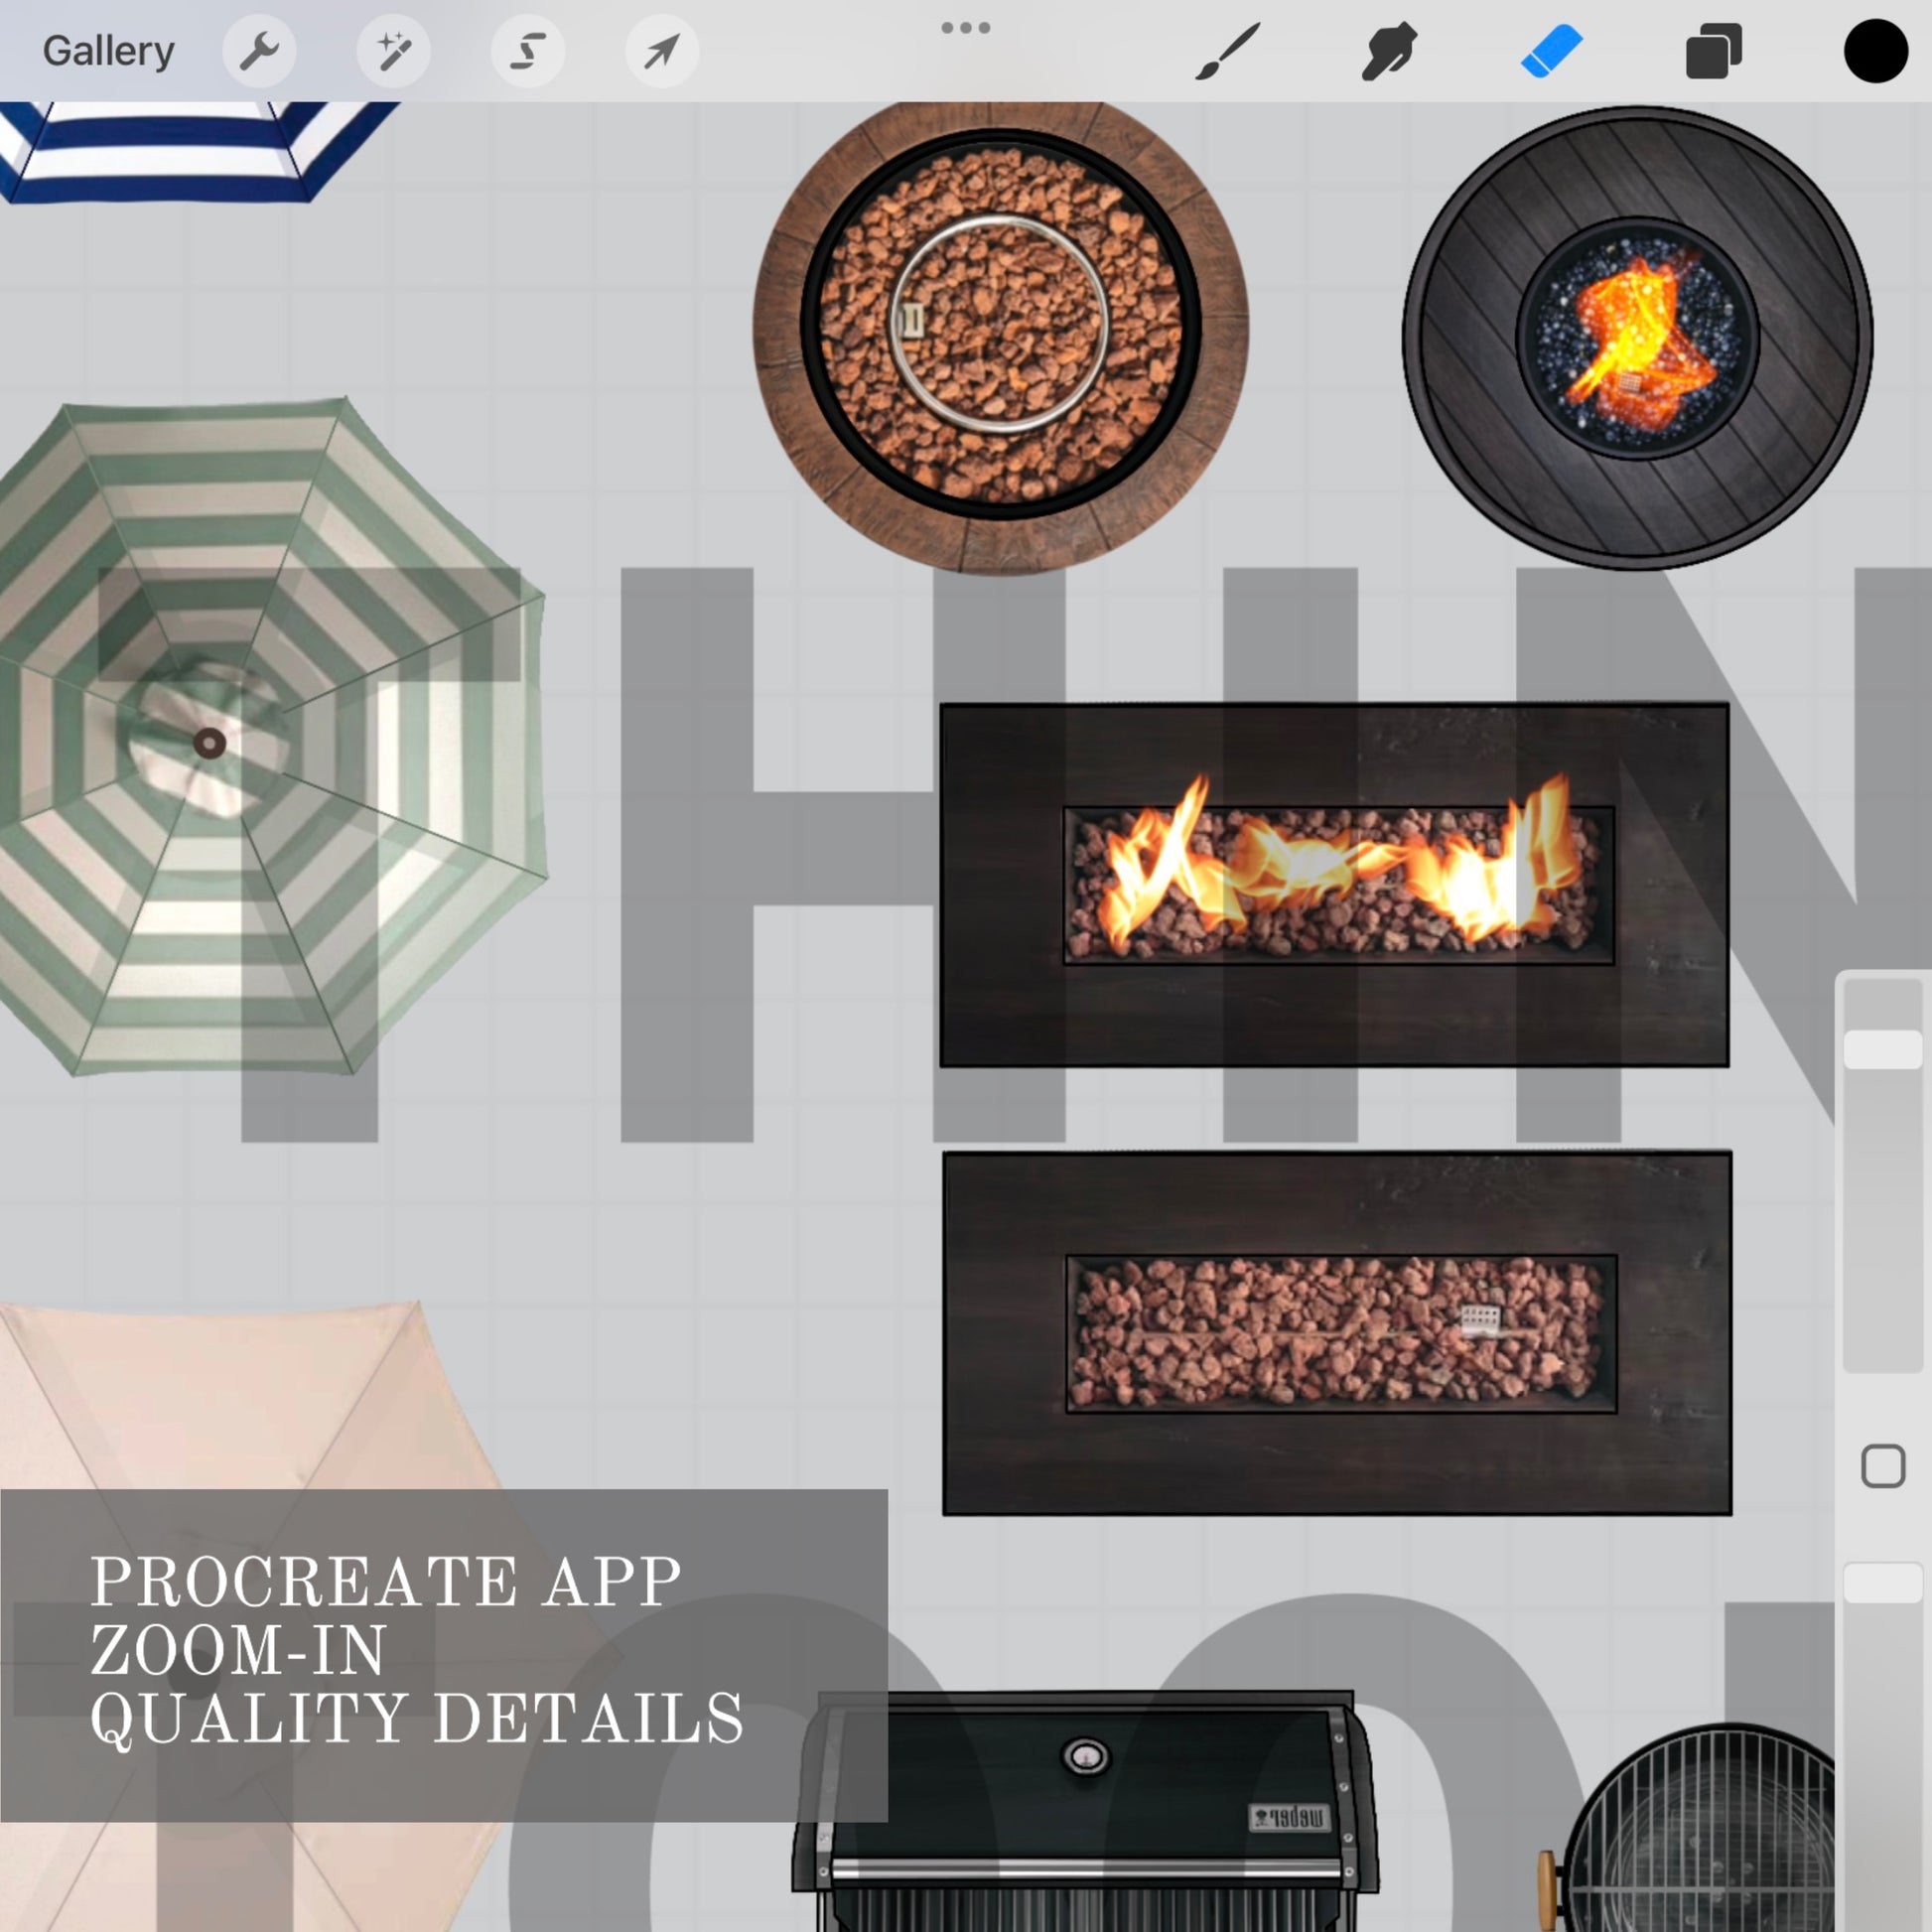Viewport: 1932px width, 1932px height.
Task: Open the Actions wrench menu
Action: 259,51
